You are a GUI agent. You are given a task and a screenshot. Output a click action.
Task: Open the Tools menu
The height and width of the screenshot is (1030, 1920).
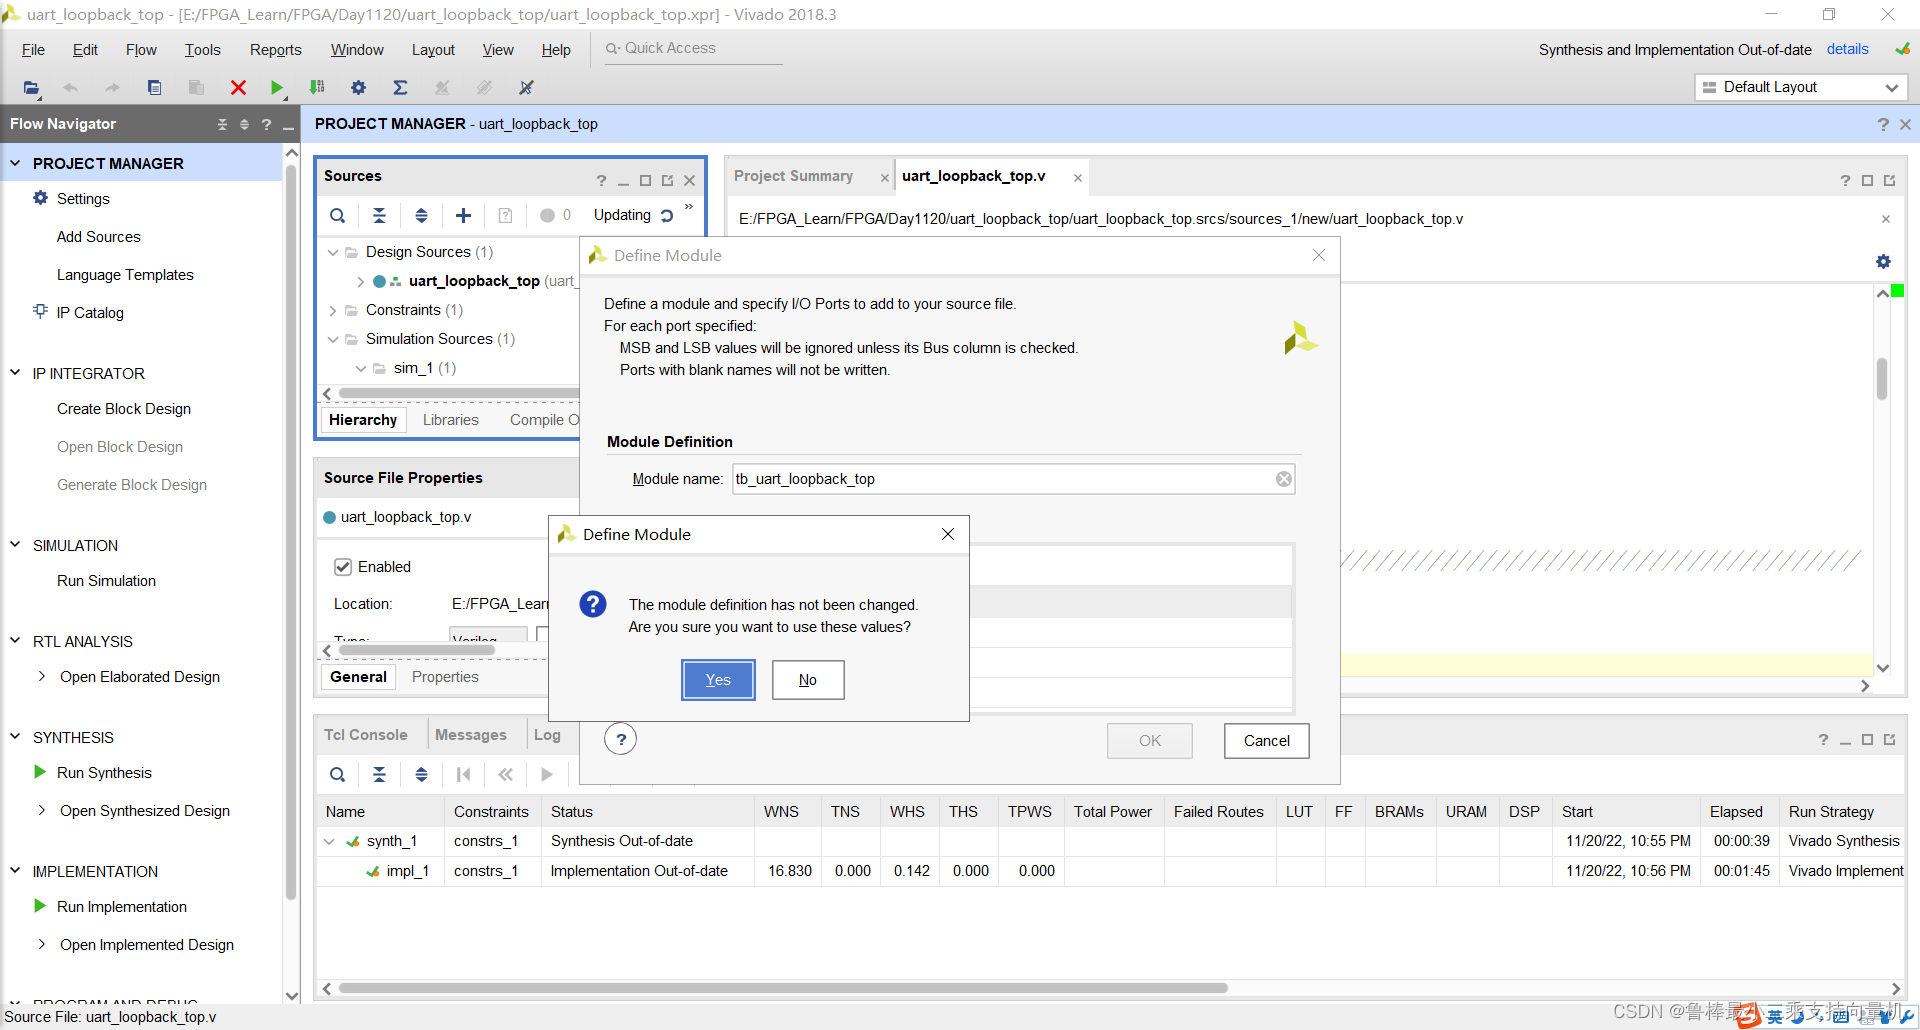pyautogui.click(x=202, y=50)
